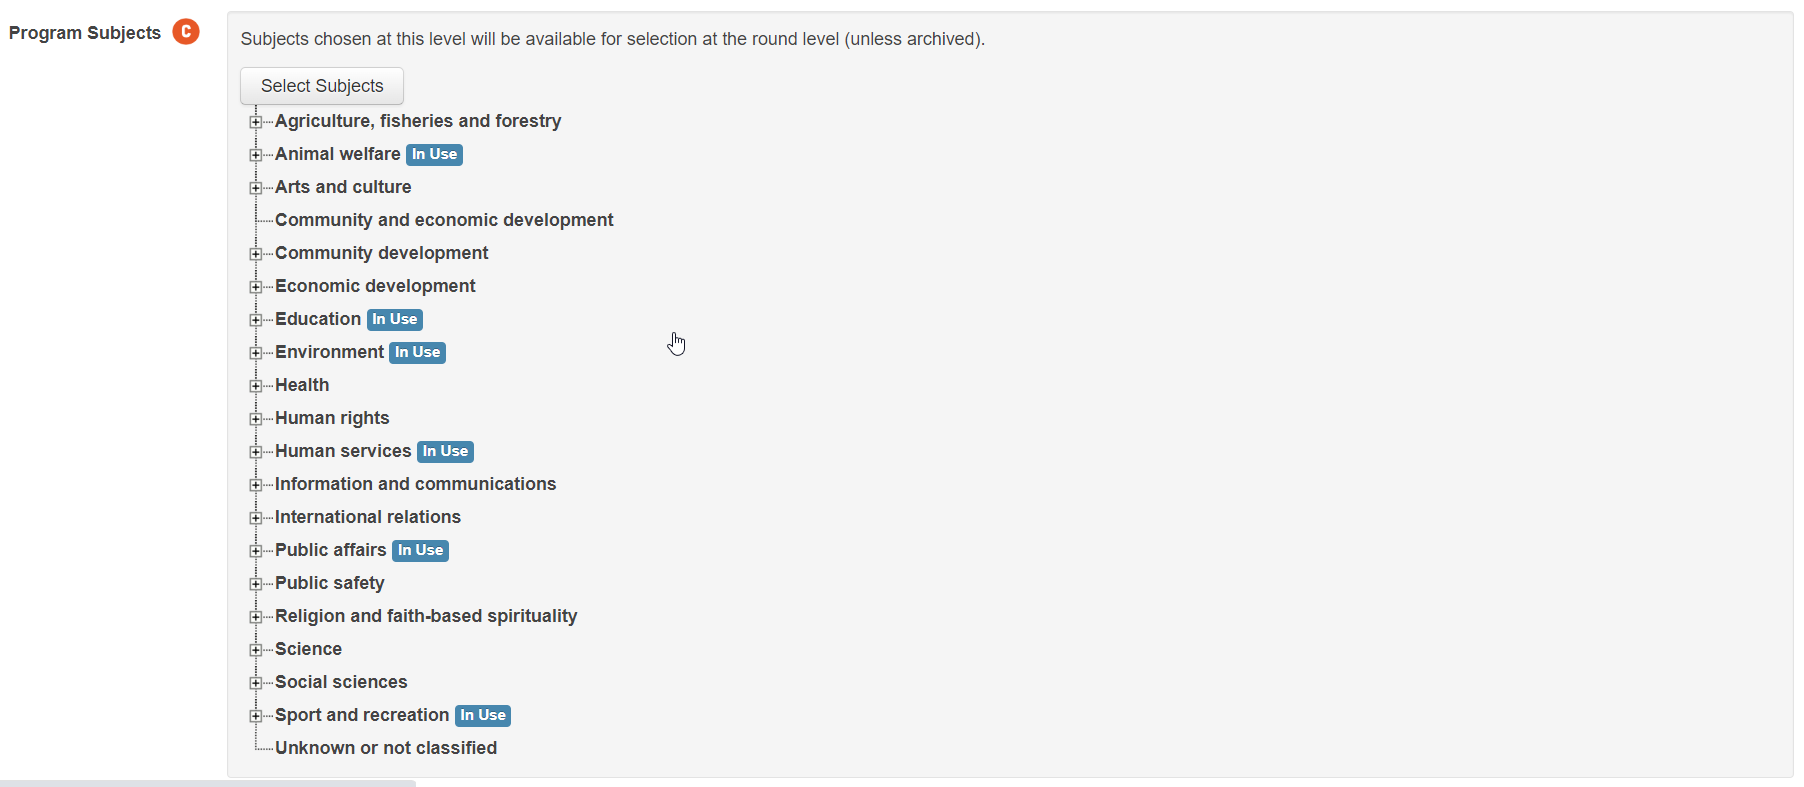Click the In Use badge beside Public affairs
The width and height of the screenshot is (1804, 787).
(x=420, y=551)
